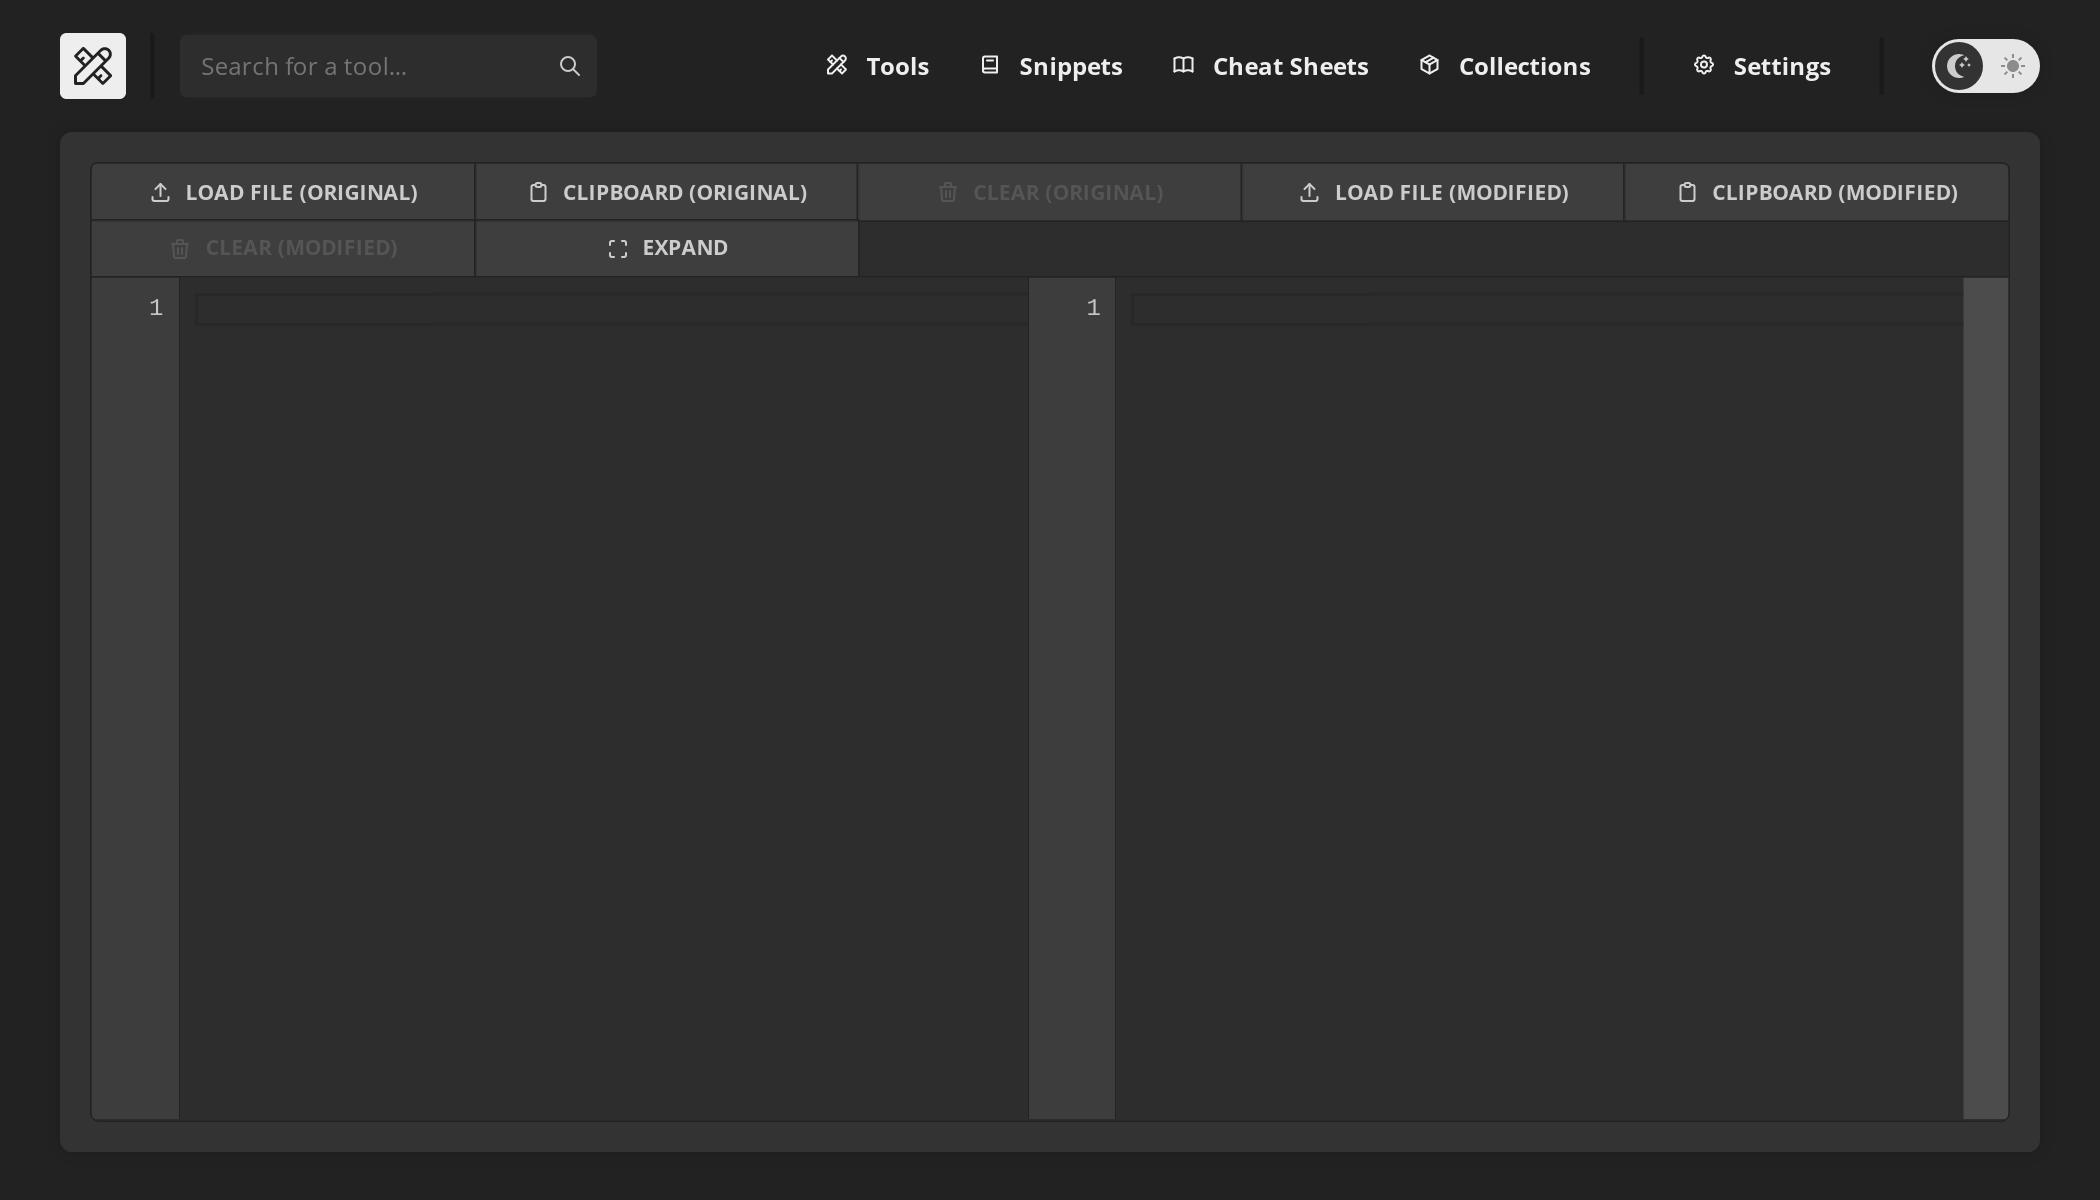Click the search magnifier icon
The image size is (2100, 1200).
click(568, 65)
